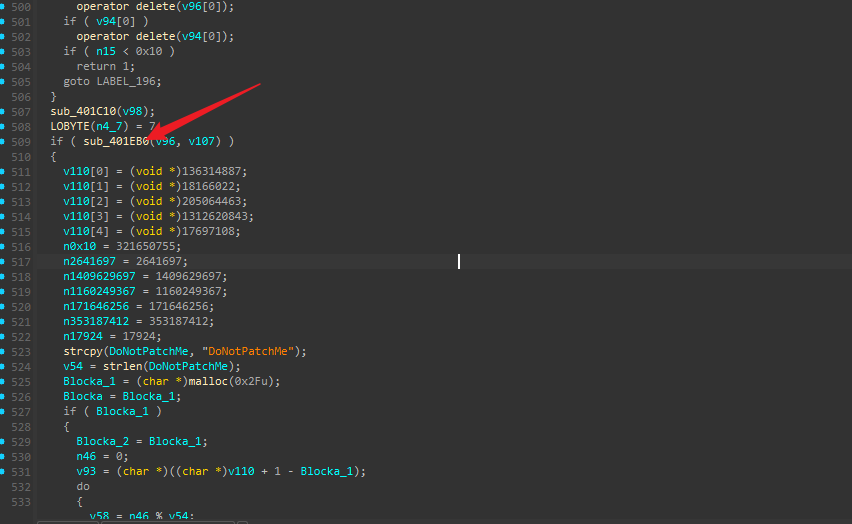This screenshot has height=524, width=852.
Task: Select argument v107 on line 509
Action: [202, 141]
